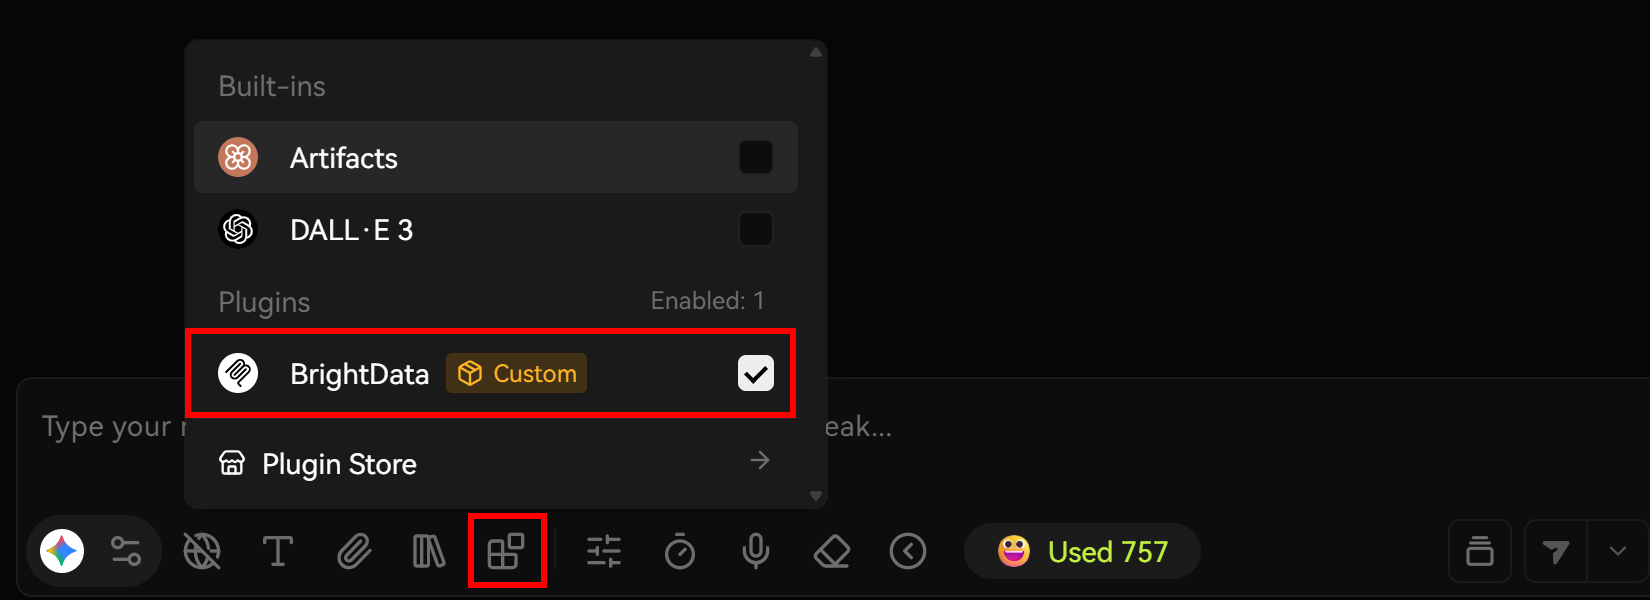Attach a file using the paperclip icon
This screenshot has height=600, width=1650.
click(354, 551)
